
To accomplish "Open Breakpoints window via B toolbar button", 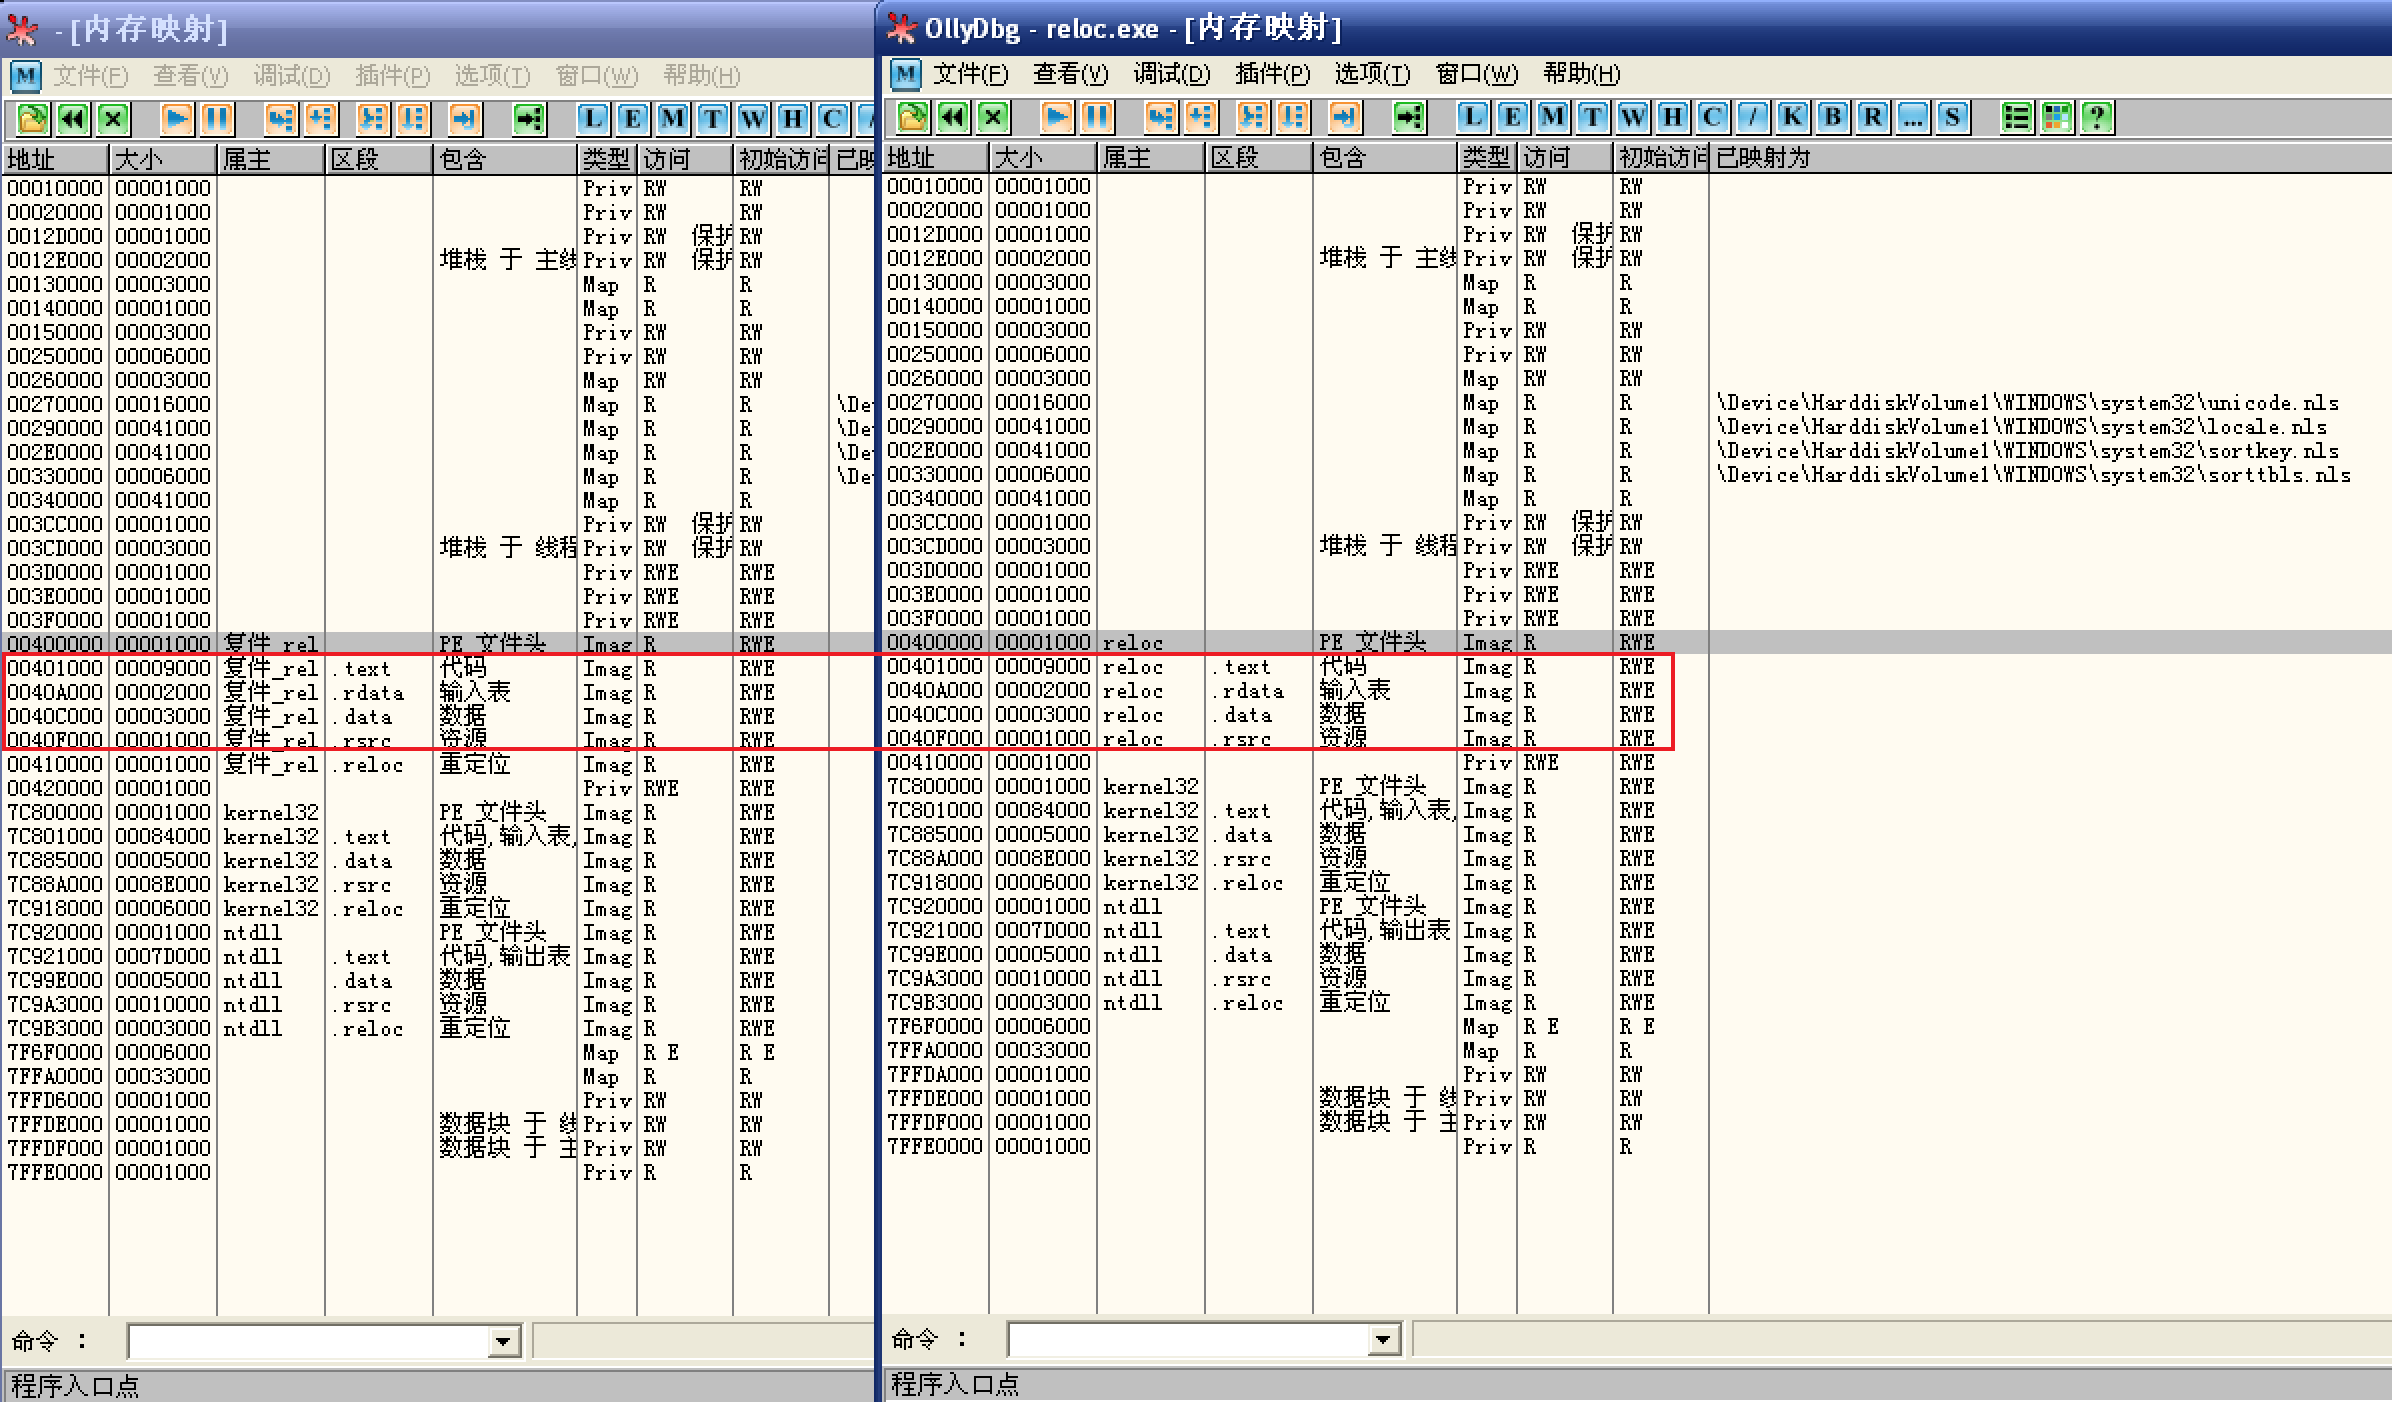I will (x=1832, y=118).
